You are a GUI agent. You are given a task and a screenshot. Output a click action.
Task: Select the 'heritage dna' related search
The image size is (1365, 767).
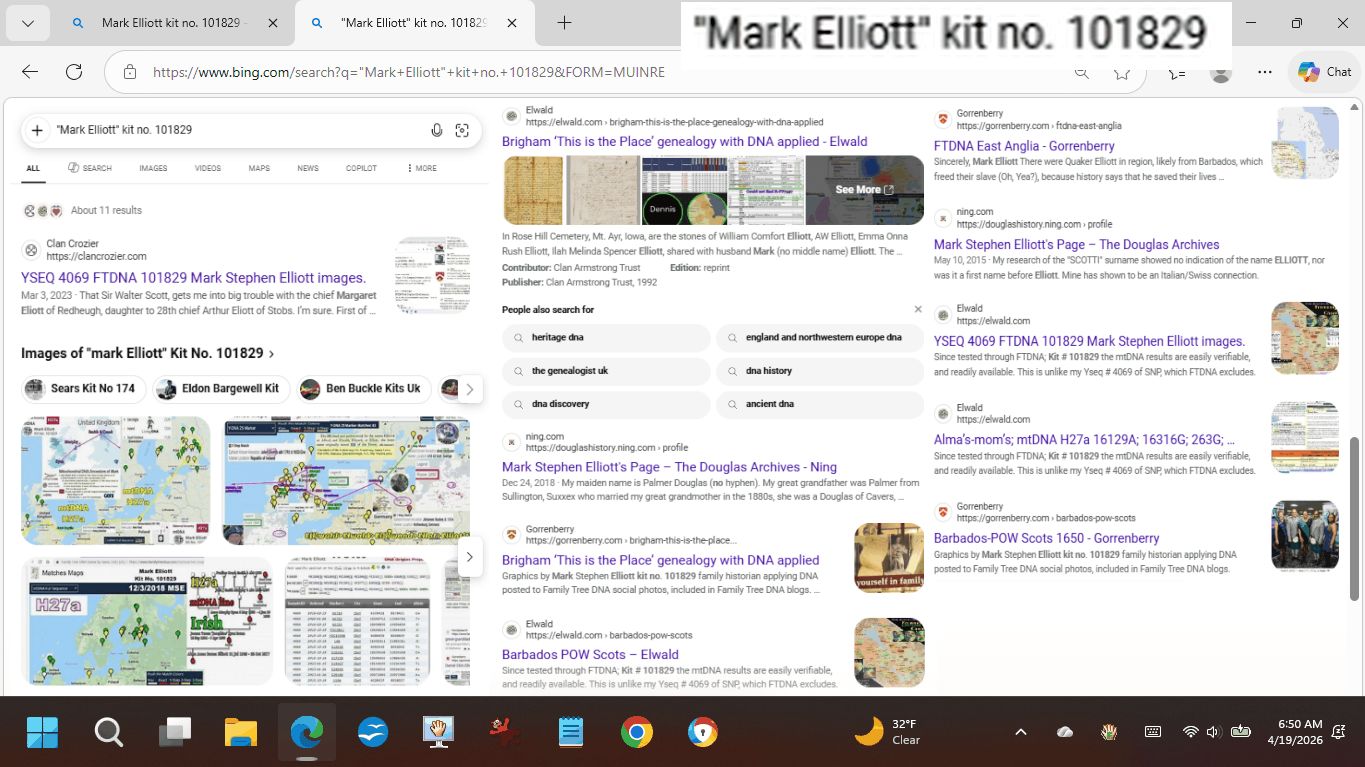coord(558,338)
